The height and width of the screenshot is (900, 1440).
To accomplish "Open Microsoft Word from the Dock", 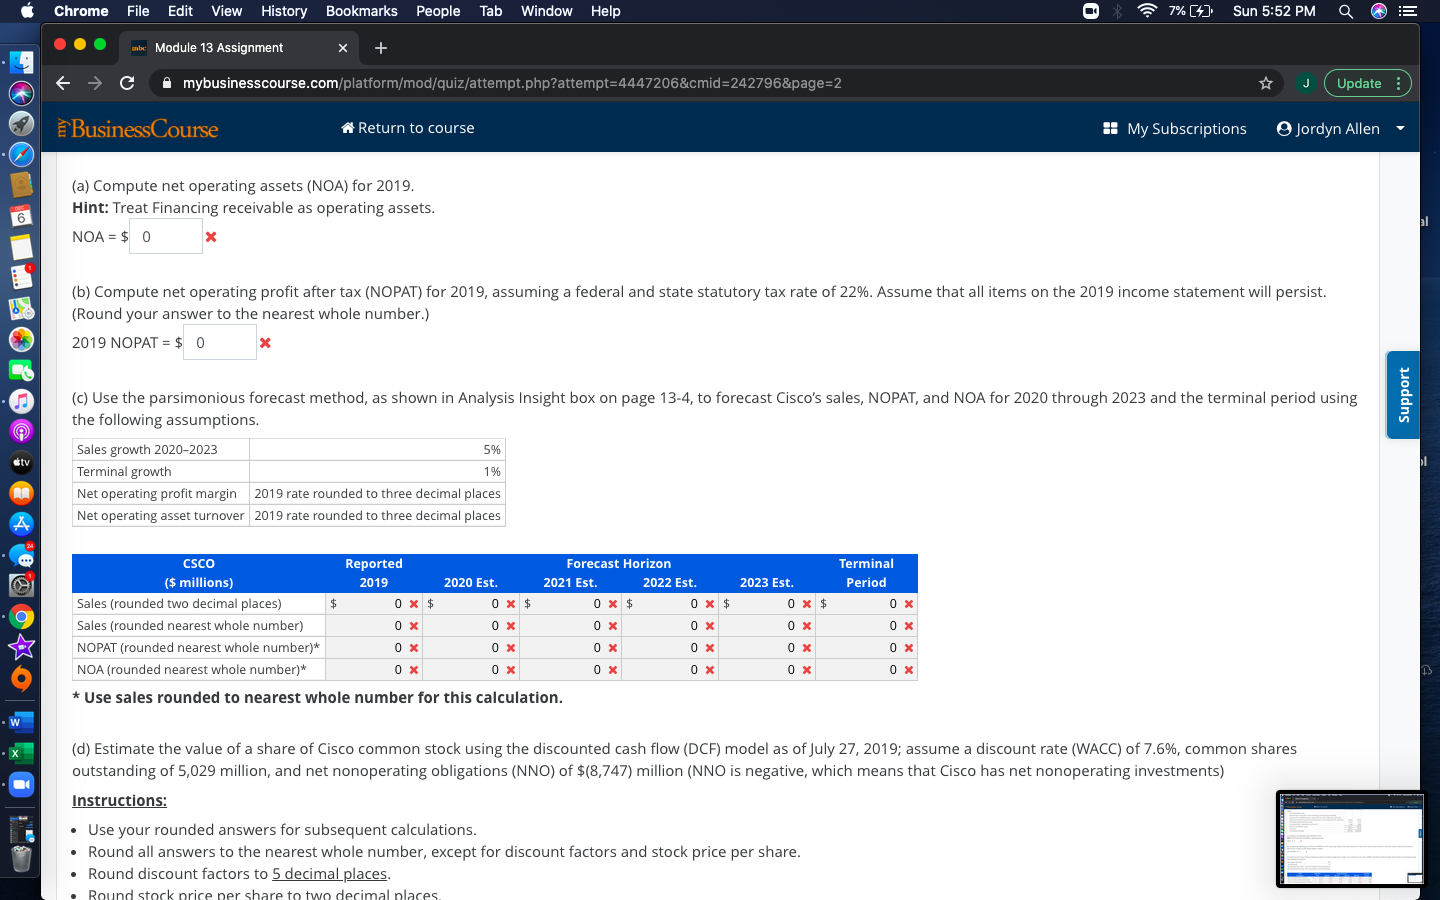I will (21, 722).
